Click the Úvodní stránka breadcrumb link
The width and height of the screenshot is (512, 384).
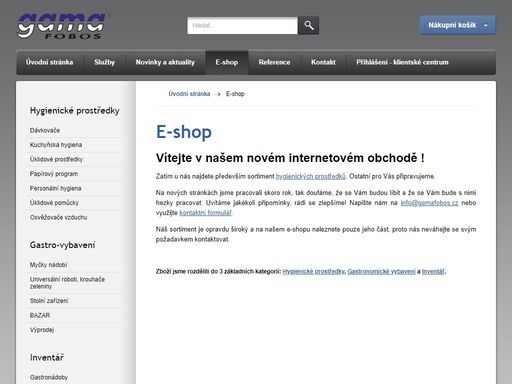(189, 94)
